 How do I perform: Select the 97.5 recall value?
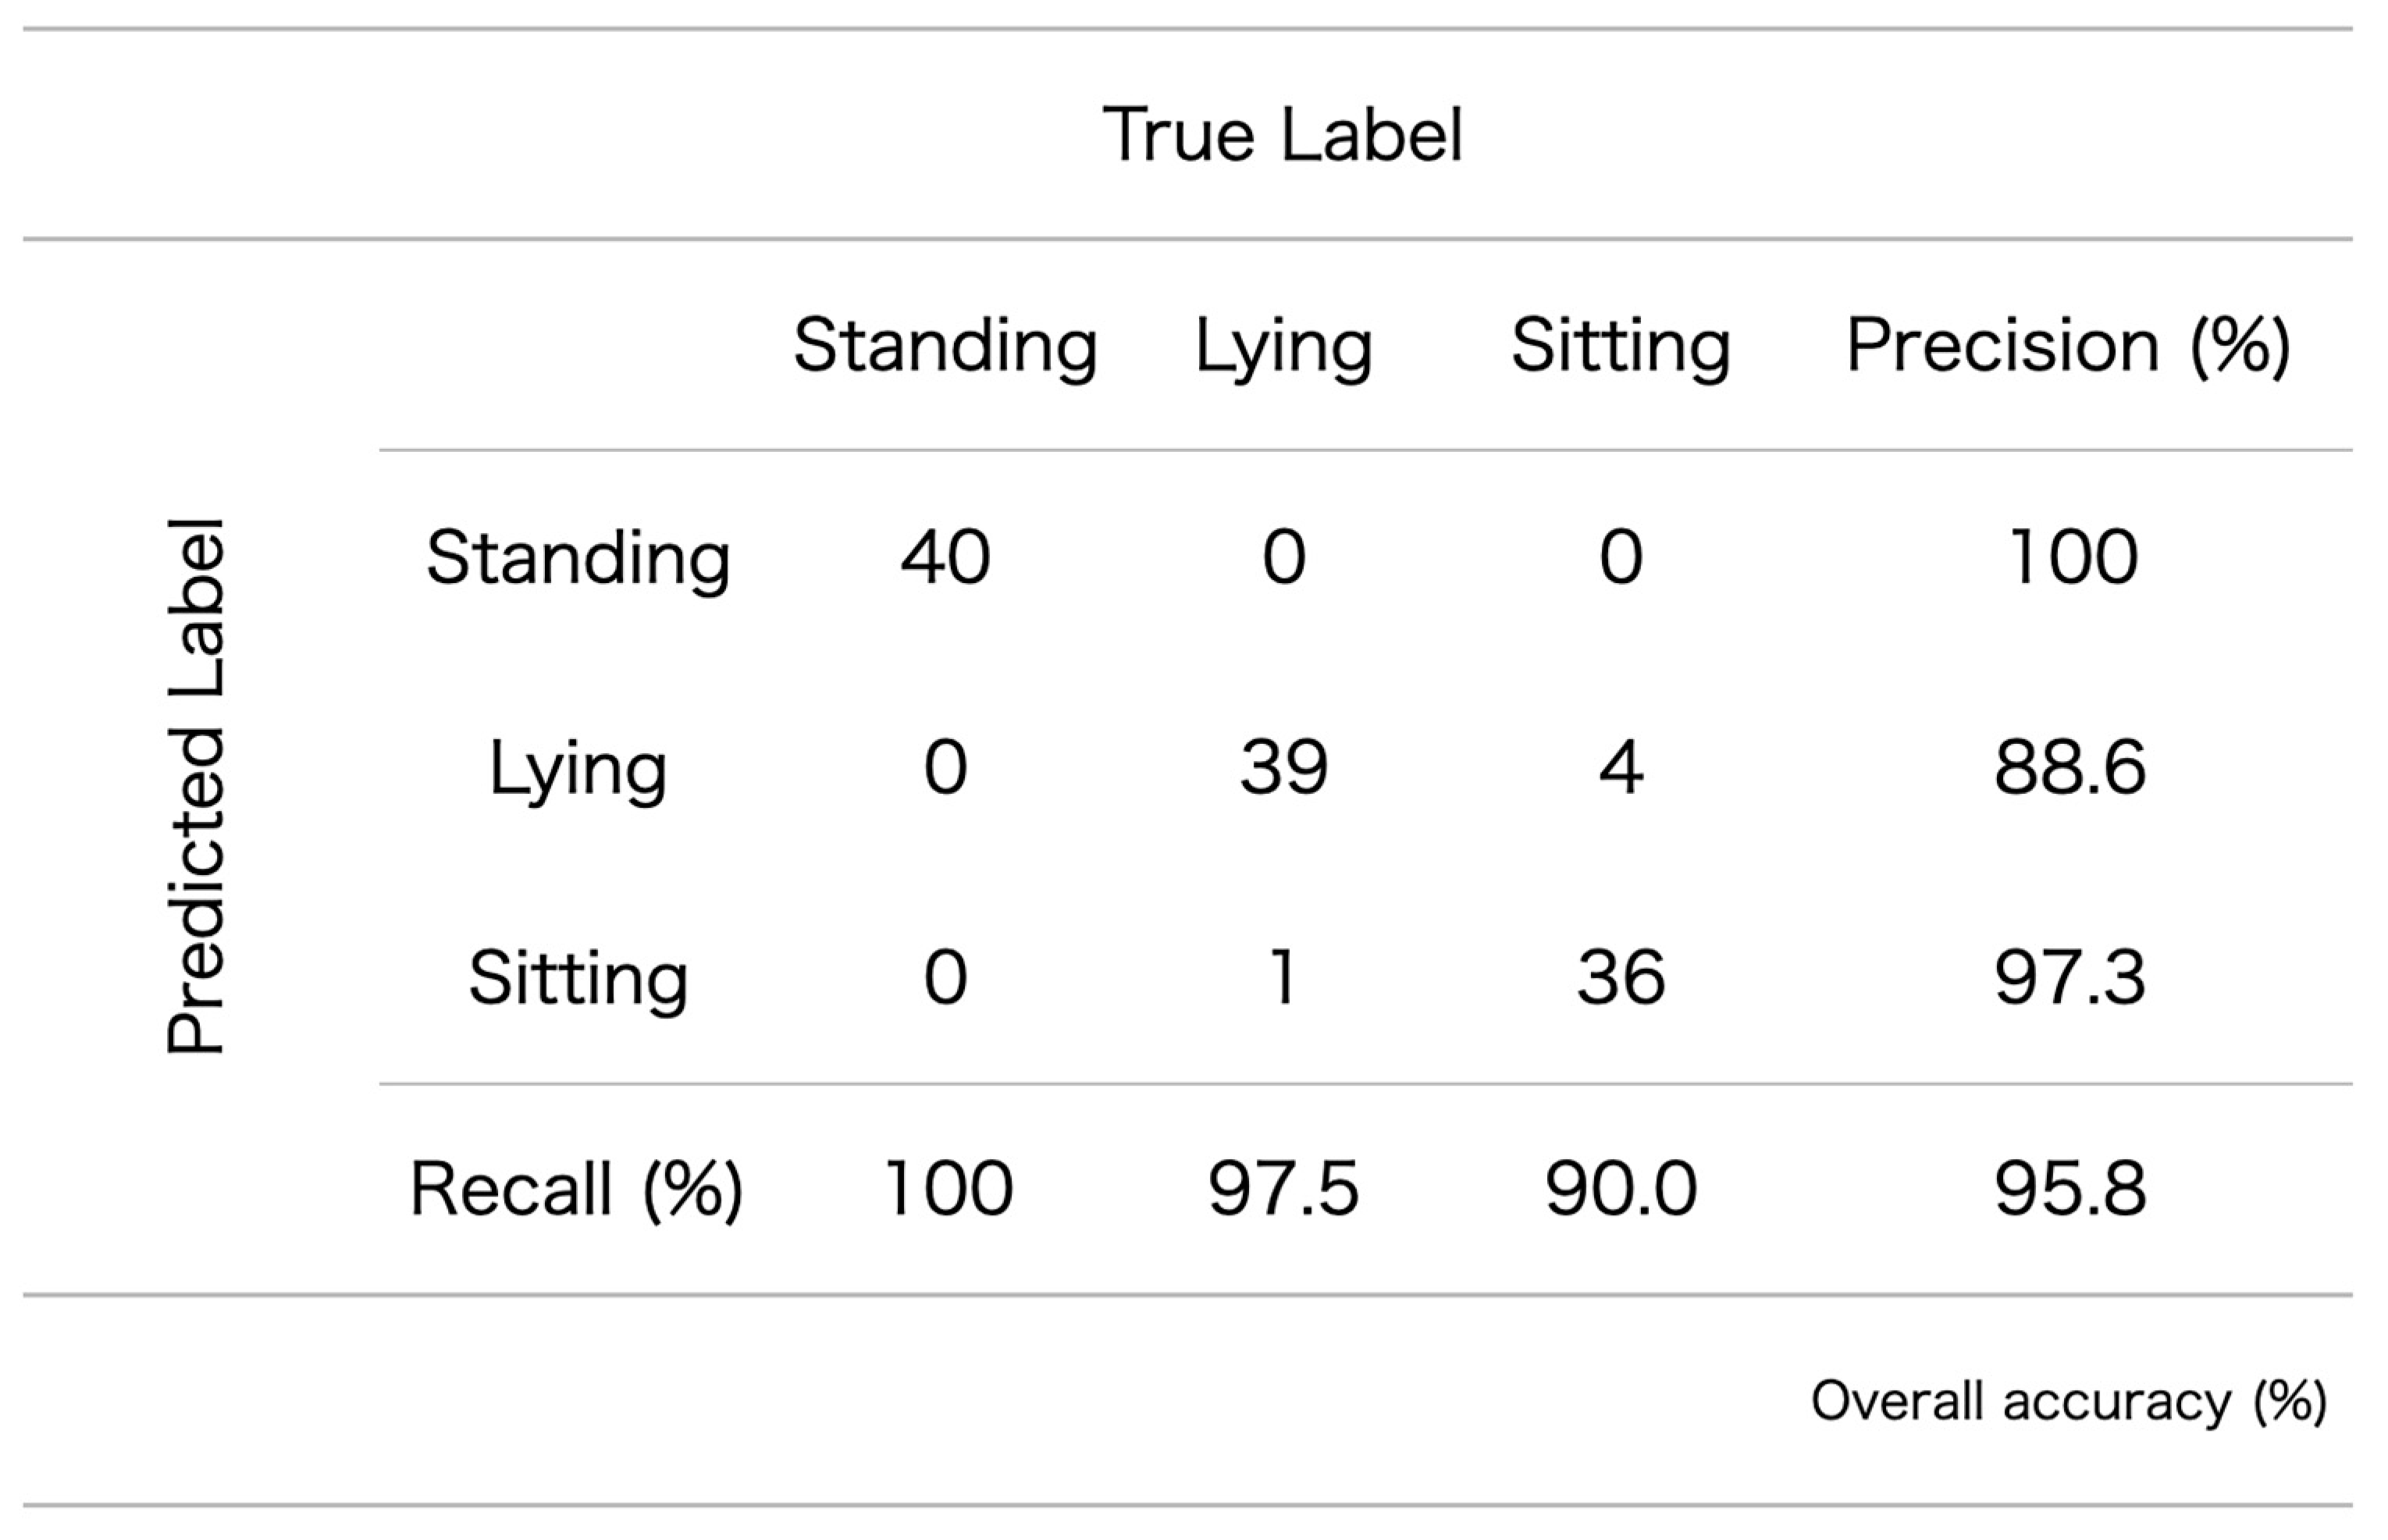1284,1189
